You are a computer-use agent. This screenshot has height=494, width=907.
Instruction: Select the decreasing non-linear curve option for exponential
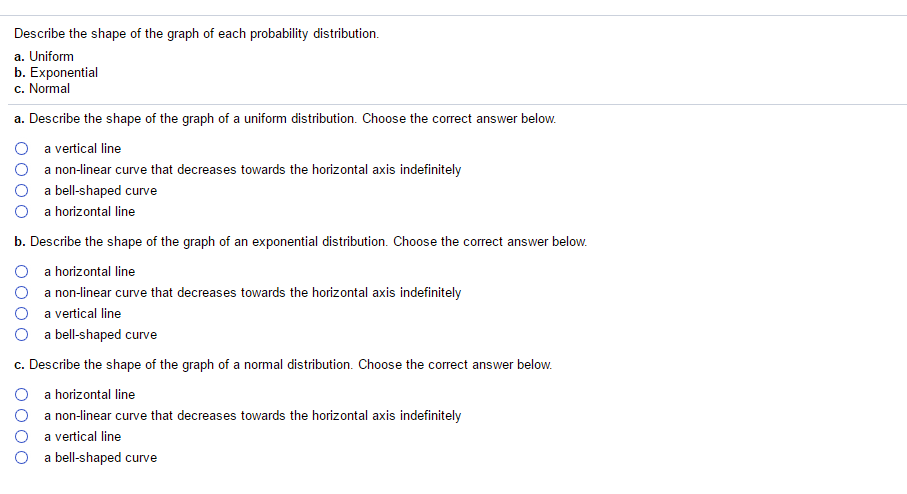21,293
